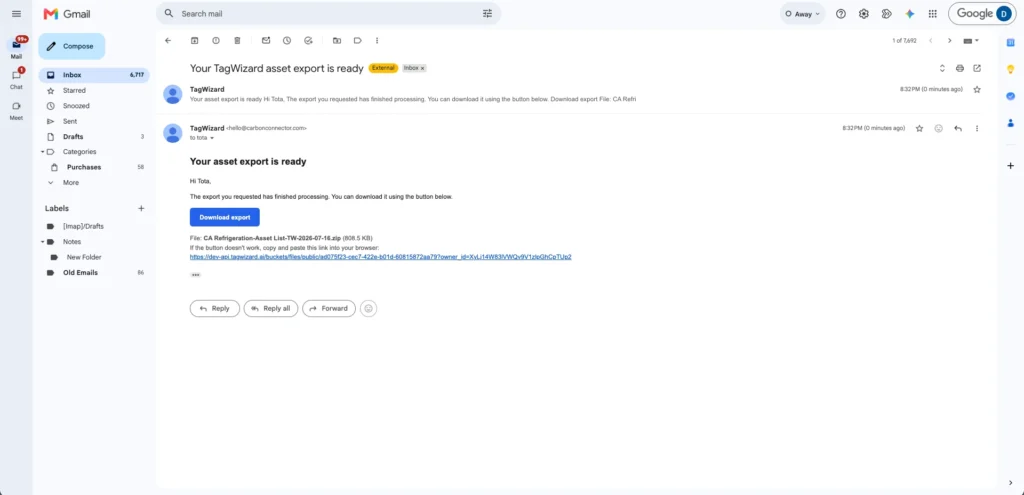This screenshot has width=1024, height=495.
Task: Add this email to Tasks
Action: point(308,40)
